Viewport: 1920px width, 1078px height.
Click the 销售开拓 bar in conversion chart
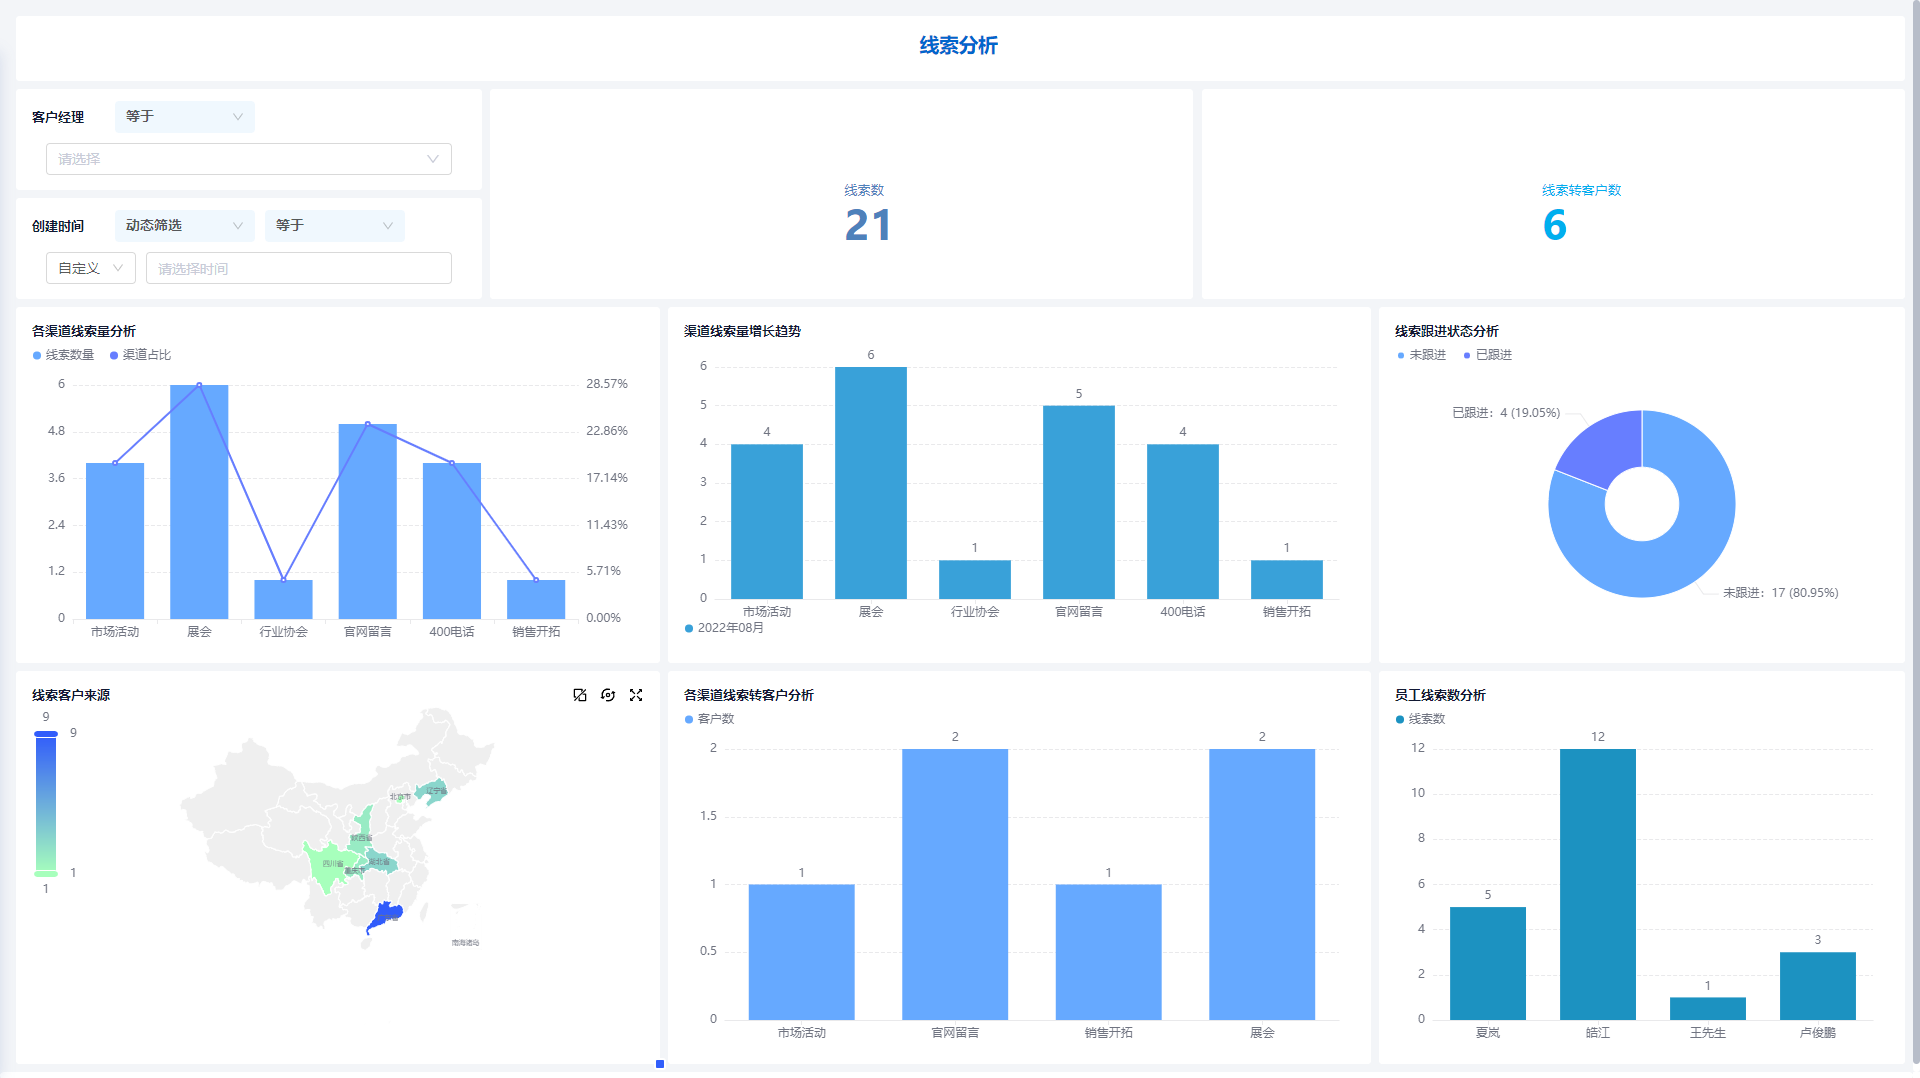point(1109,952)
